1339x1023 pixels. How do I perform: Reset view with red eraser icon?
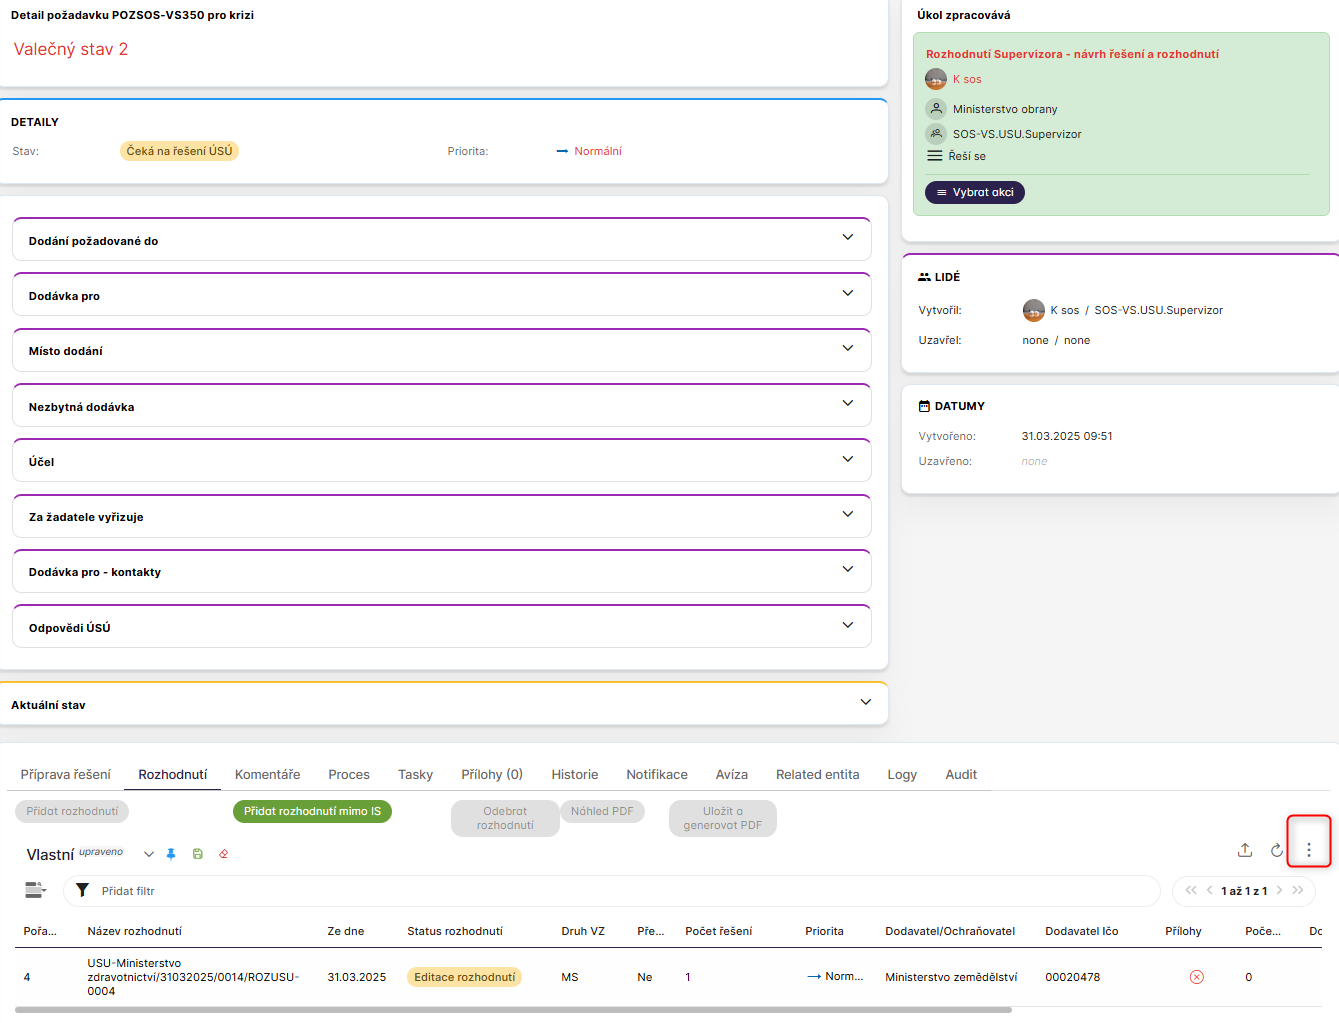(224, 854)
